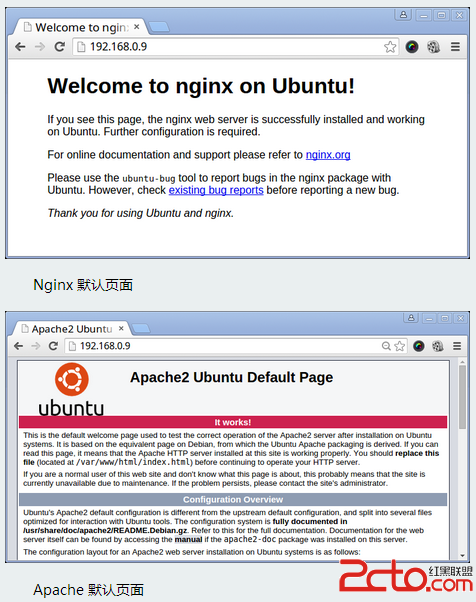Open a new tab beside the nginx tab
Viewport: 476px width, 602px height.
[x=159, y=27]
